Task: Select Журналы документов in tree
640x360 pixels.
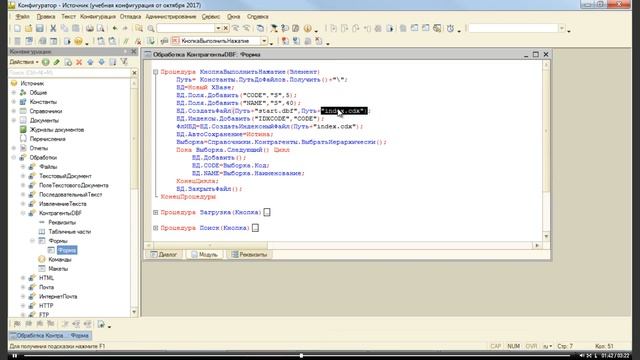Action: click(57, 130)
